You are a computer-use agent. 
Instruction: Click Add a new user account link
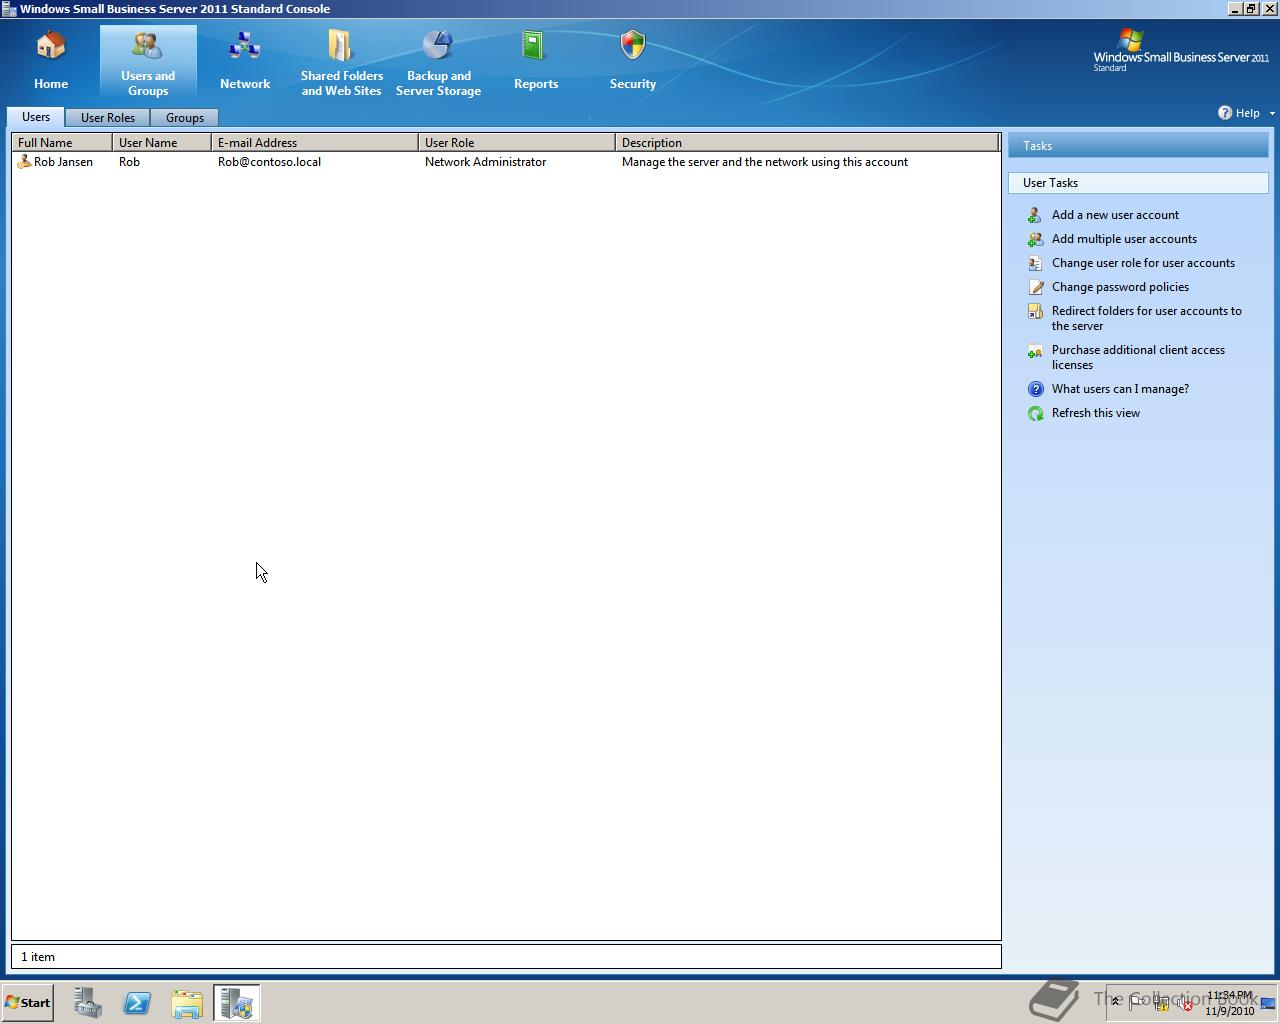pyautogui.click(x=1115, y=215)
